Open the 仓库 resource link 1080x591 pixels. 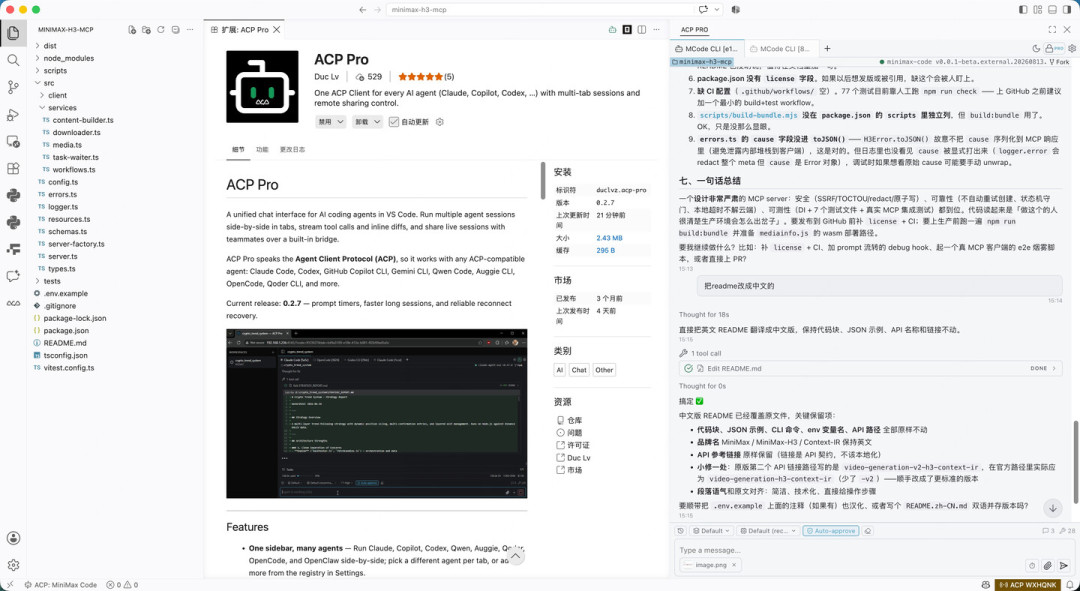[574, 420]
